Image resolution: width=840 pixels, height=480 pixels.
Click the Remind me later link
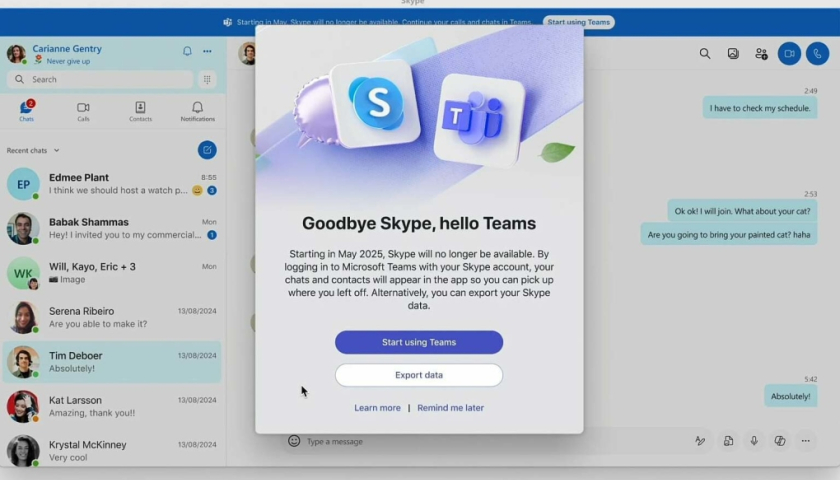450,408
